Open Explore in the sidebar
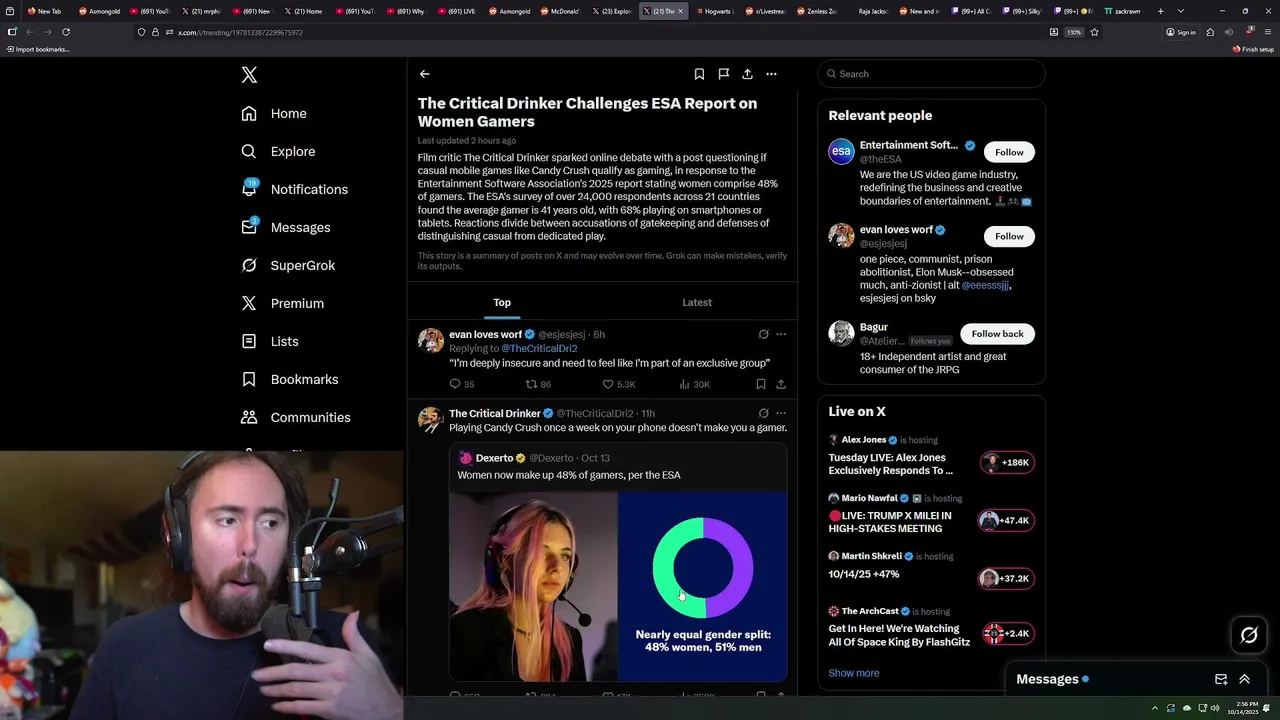Screen dimensions: 1280x720 tap(278, 151)
